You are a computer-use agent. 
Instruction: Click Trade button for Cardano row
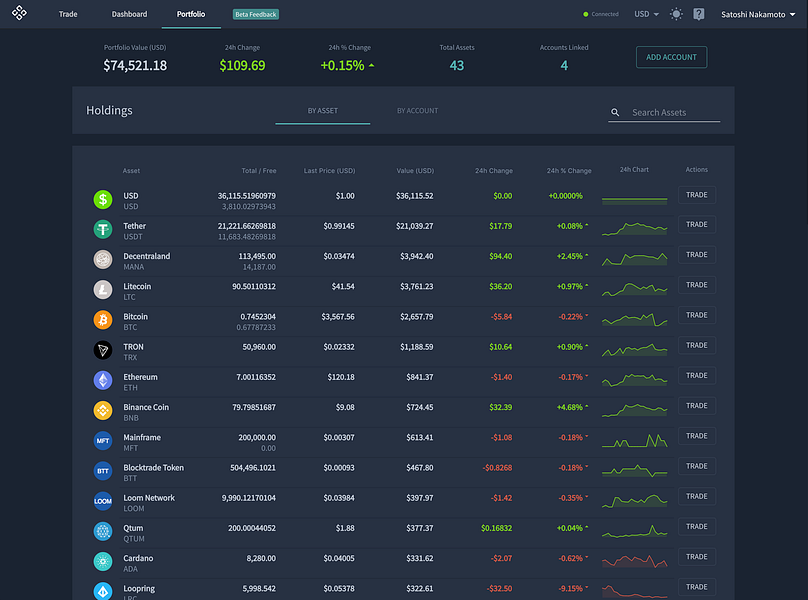tap(697, 557)
